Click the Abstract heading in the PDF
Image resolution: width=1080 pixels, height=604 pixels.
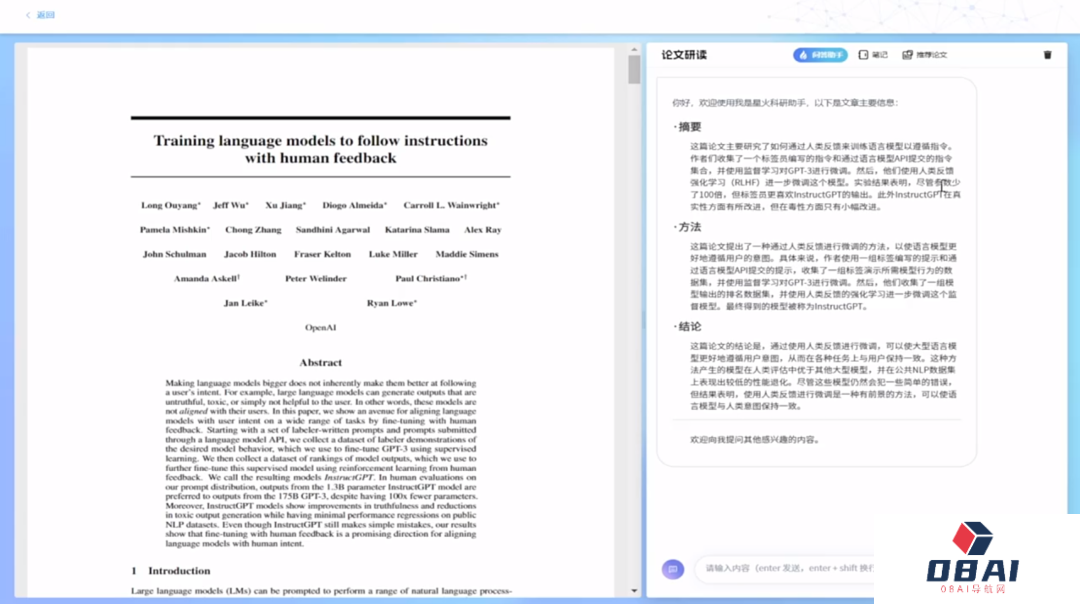(x=321, y=363)
